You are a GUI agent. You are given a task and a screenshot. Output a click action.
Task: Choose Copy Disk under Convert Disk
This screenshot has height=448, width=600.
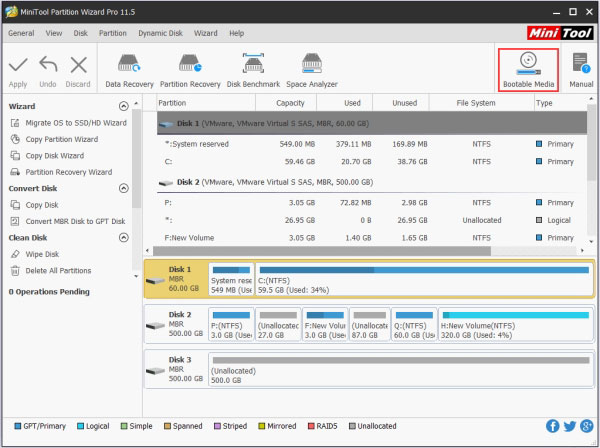click(34, 205)
